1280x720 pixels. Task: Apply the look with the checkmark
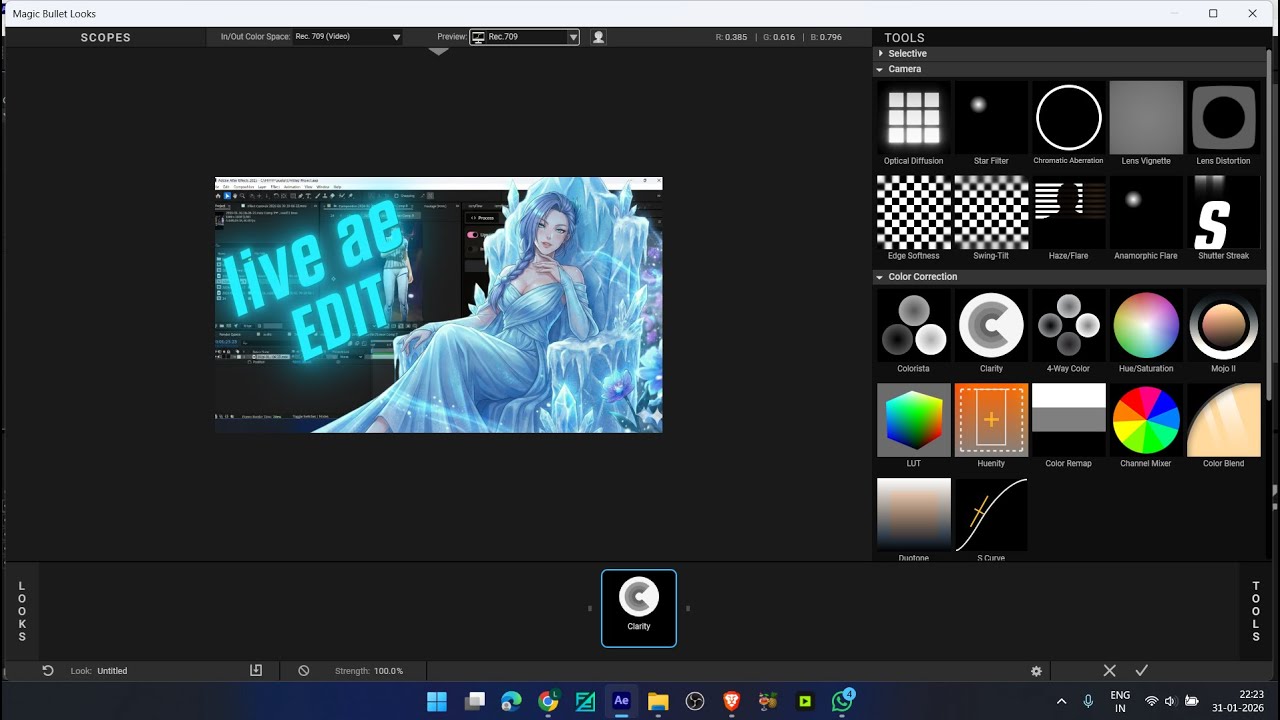(1141, 670)
